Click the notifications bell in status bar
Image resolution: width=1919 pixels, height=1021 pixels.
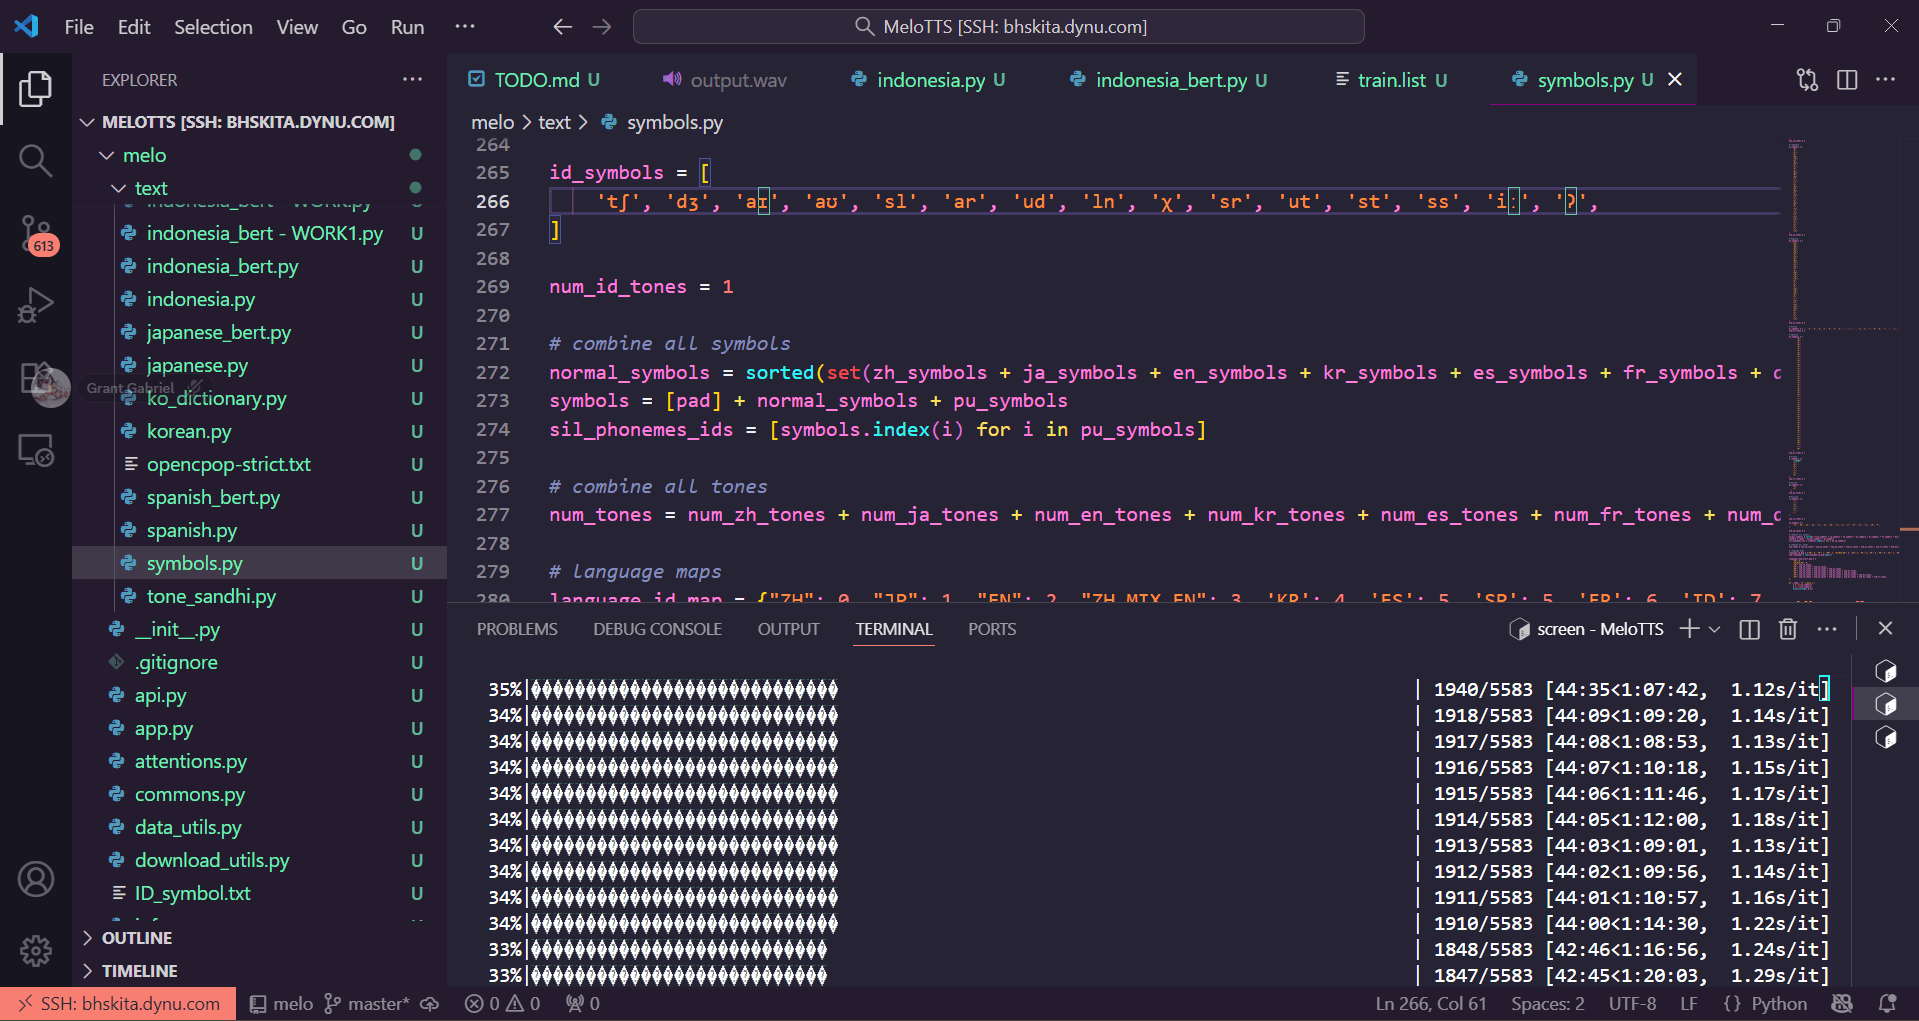[1887, 1003]
